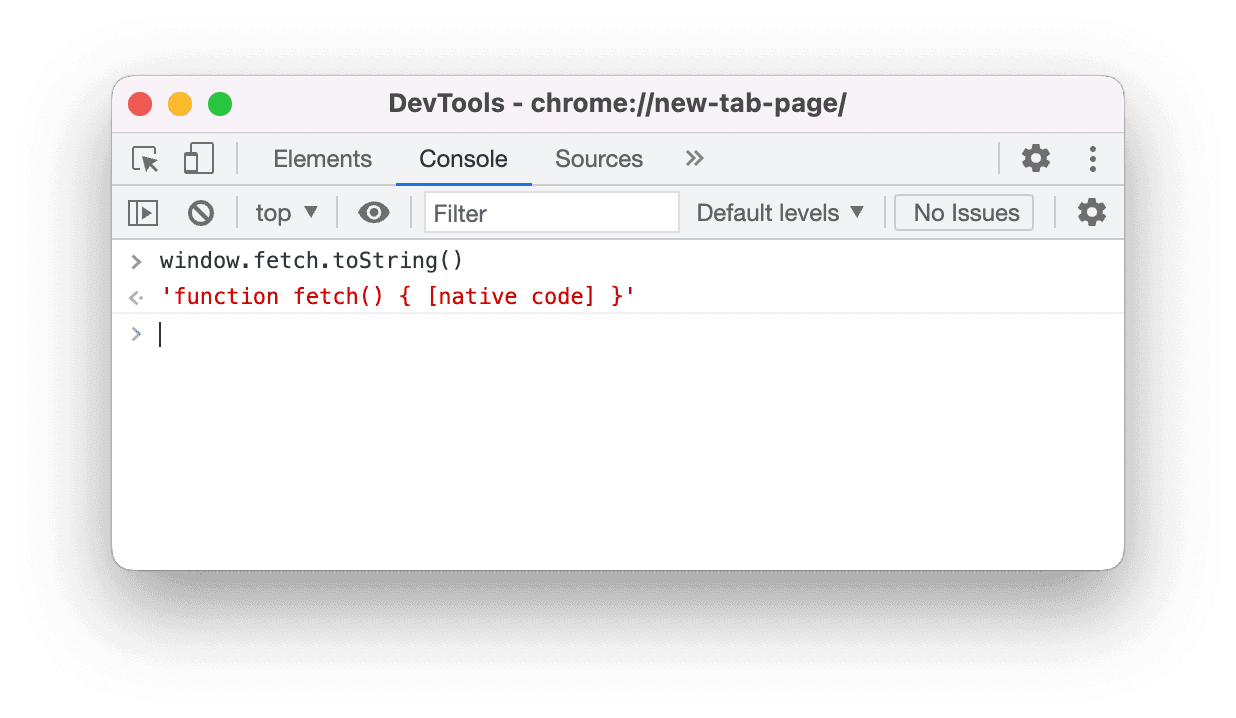Open the top JavaScript context dropdown
The height and width of the screenshot is (718, 1236).
tap(286, 213)
